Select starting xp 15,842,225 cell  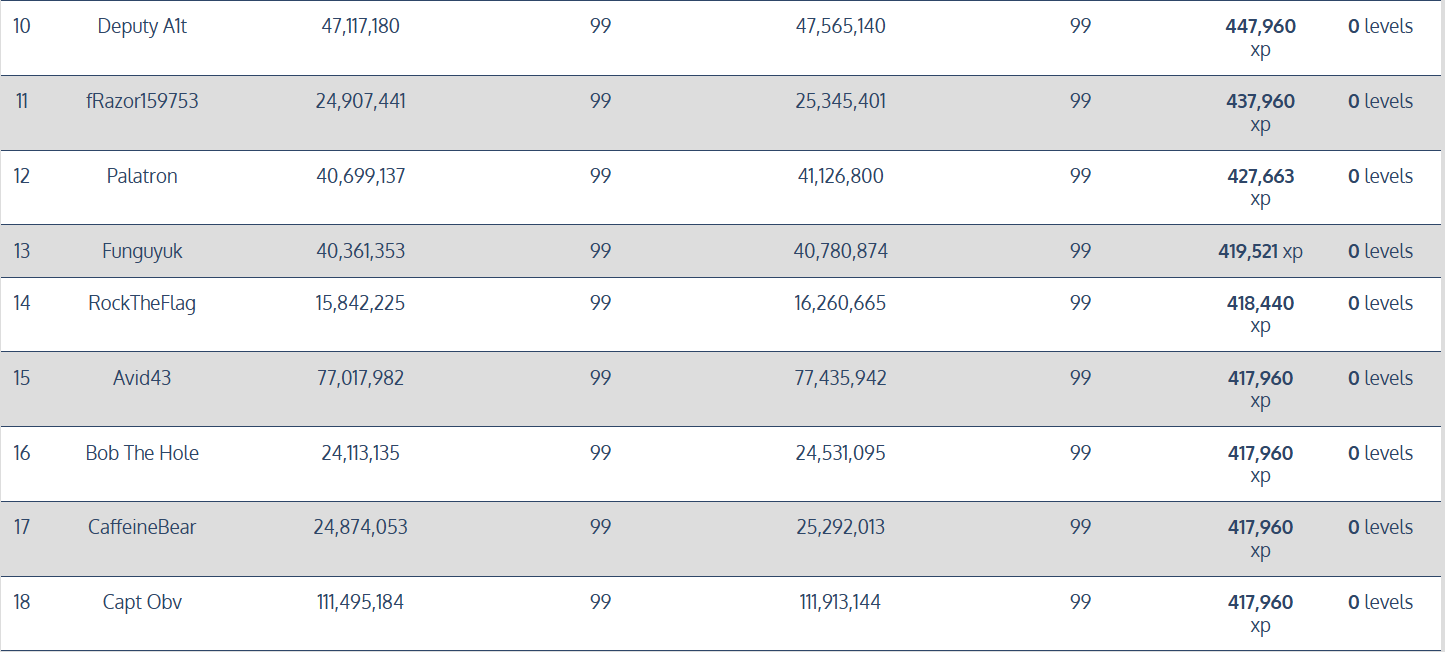click(x=360, y=303)
